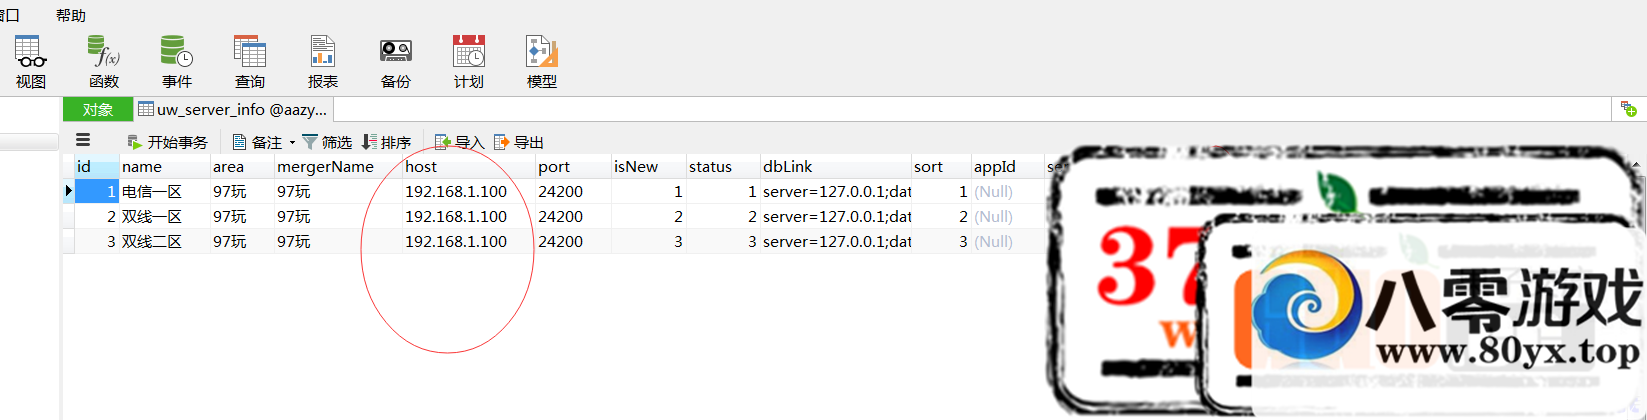
Task: Click the new tab icon at right
Action: (1628, 109)
